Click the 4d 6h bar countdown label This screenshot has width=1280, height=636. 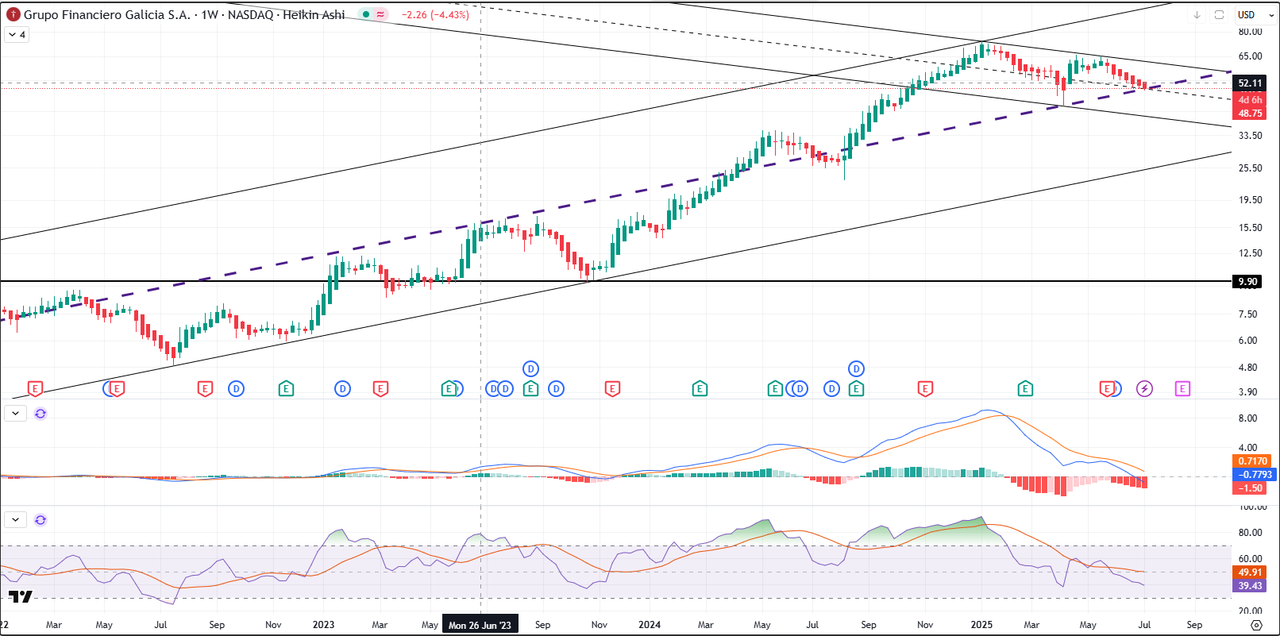point(1251,100)
